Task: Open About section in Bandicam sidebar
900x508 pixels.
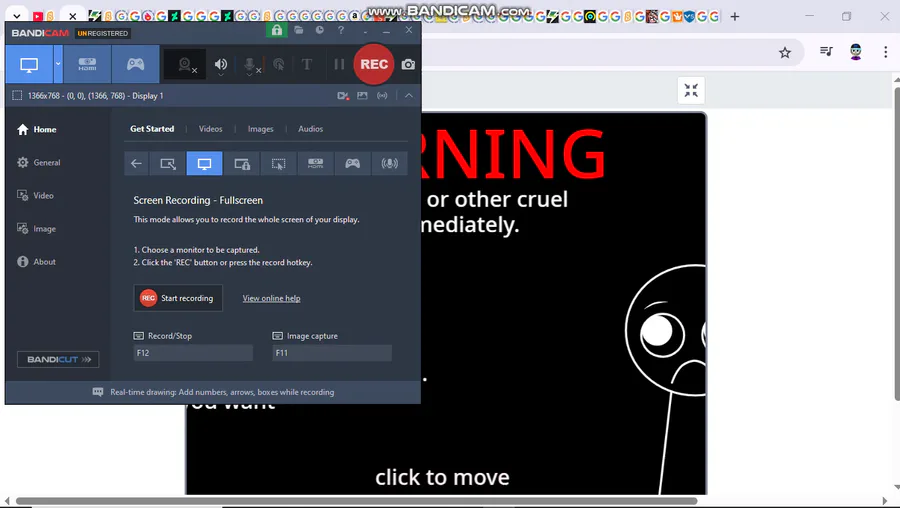Action: pos(36,262)
